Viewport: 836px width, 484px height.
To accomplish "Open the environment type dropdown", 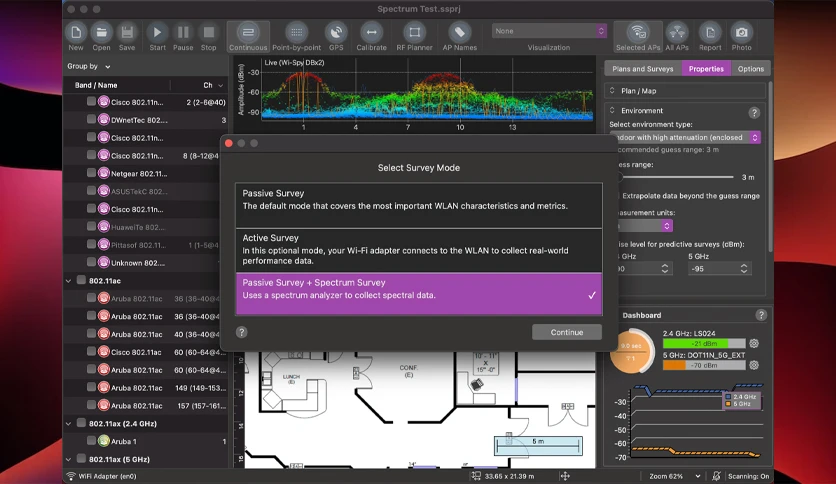I will (x=685, y=138).
